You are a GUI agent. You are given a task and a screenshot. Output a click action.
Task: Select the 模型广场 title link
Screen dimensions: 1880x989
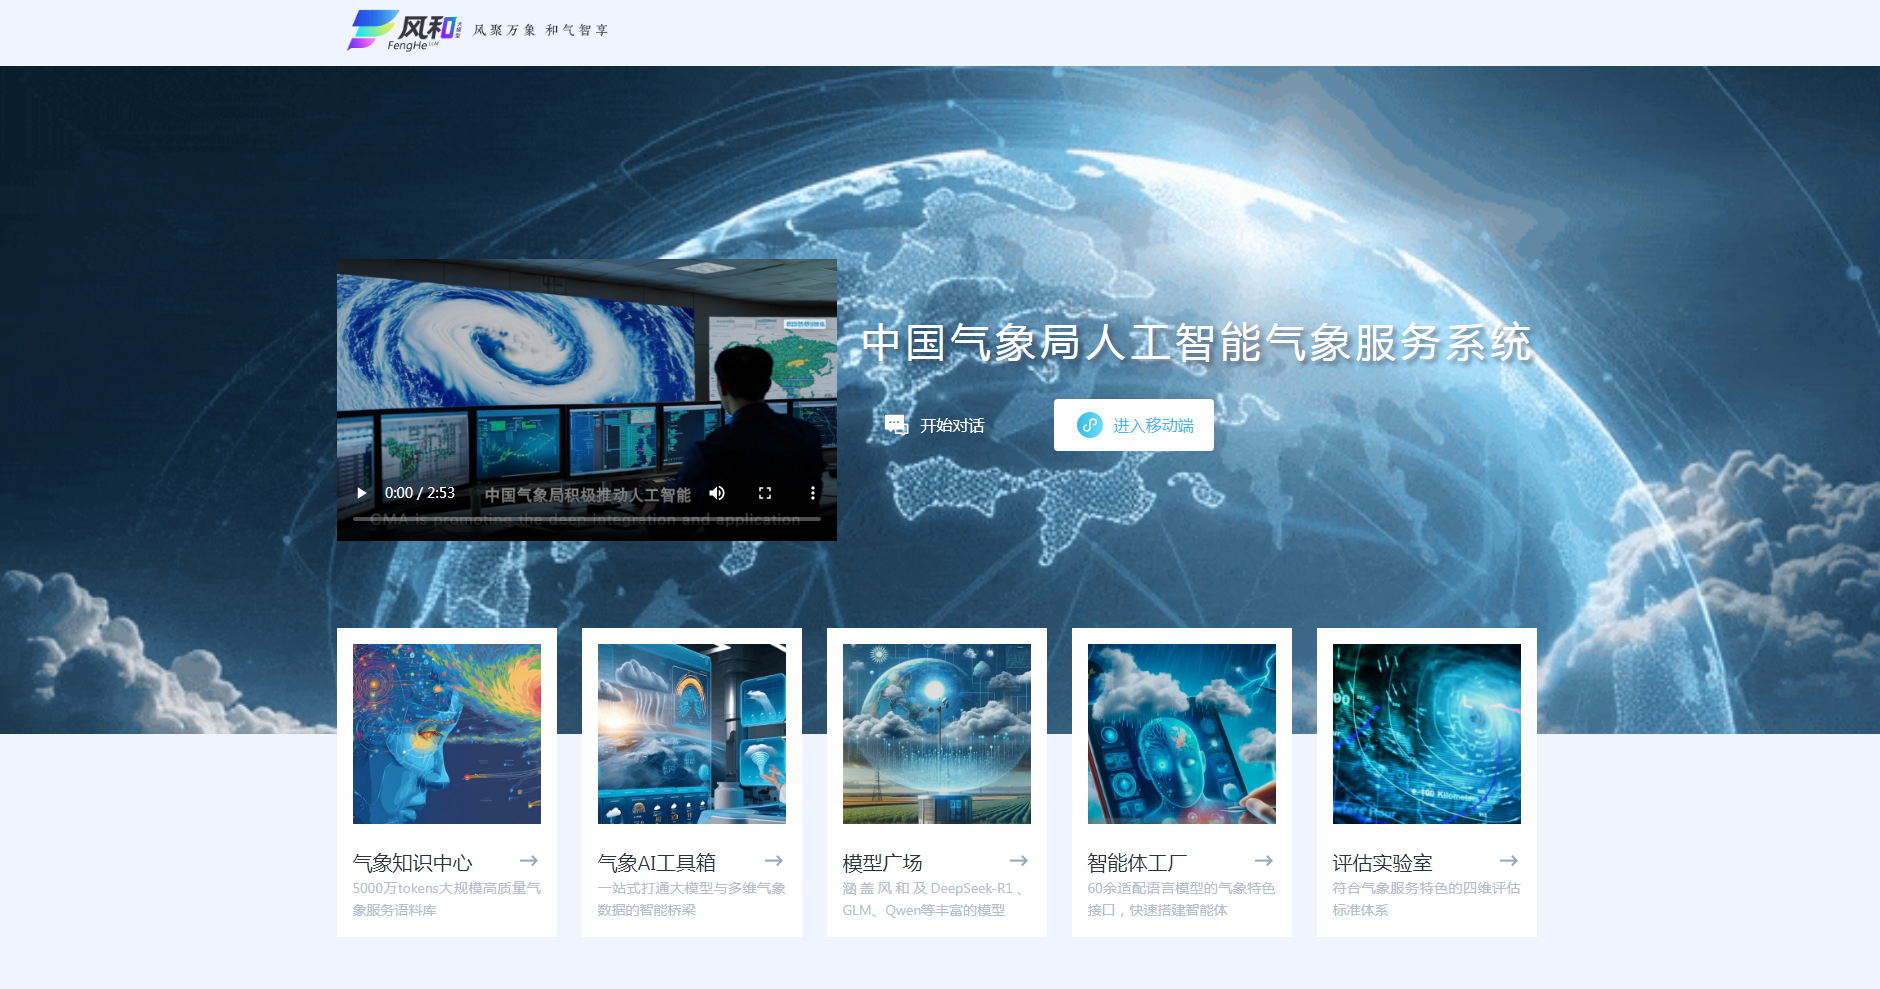882,863
